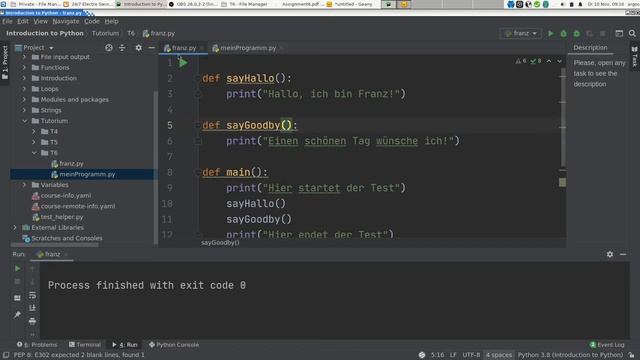This screenshot has height=360, width=640.
Task: Switch to the meinProgramm.py editor tab
Action: pyautogui.click(x=248, y=48)
